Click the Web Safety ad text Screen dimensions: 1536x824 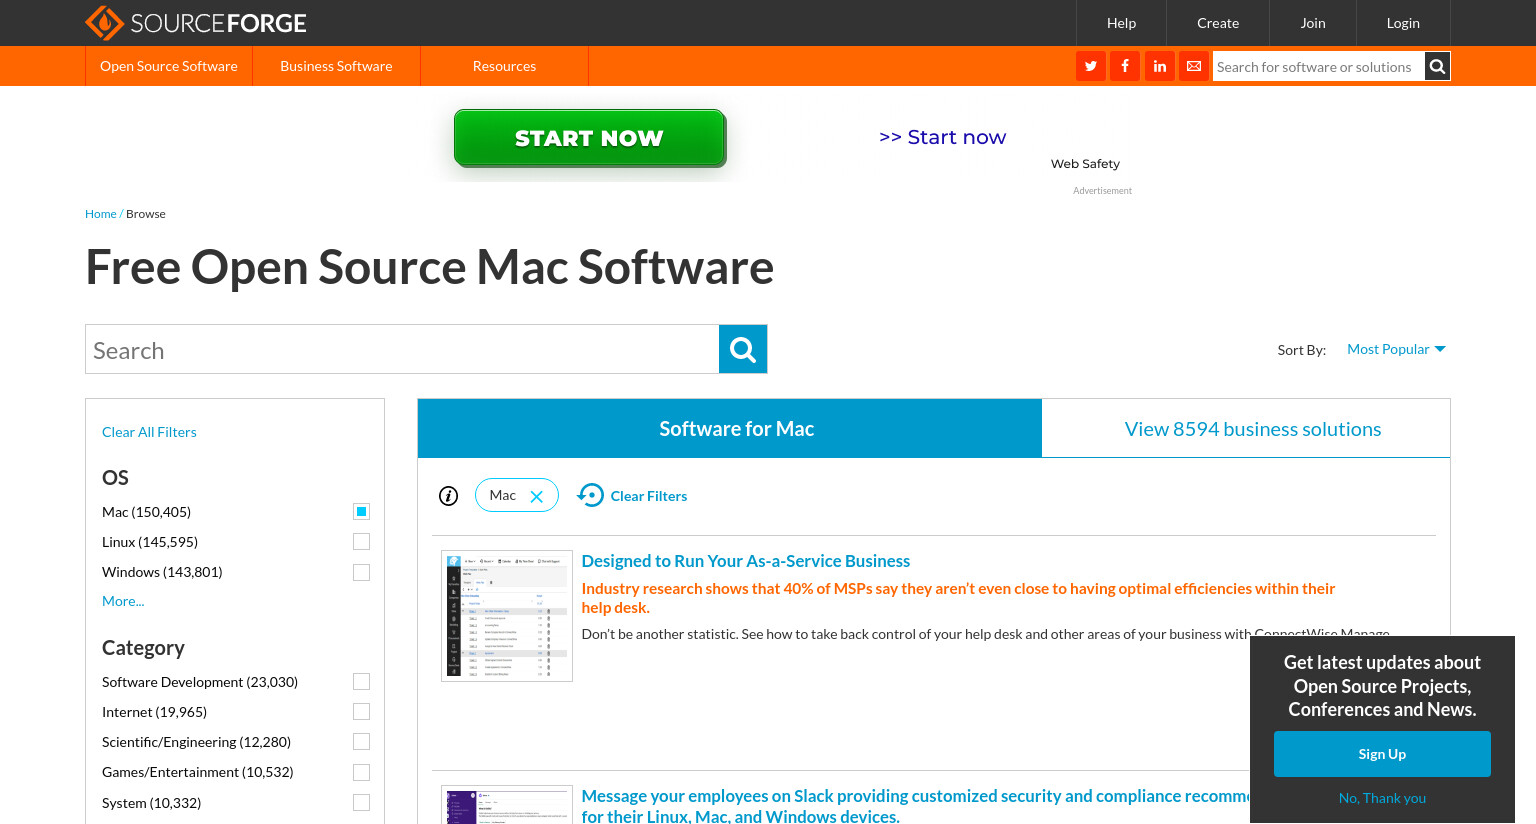click(1085, 164)
